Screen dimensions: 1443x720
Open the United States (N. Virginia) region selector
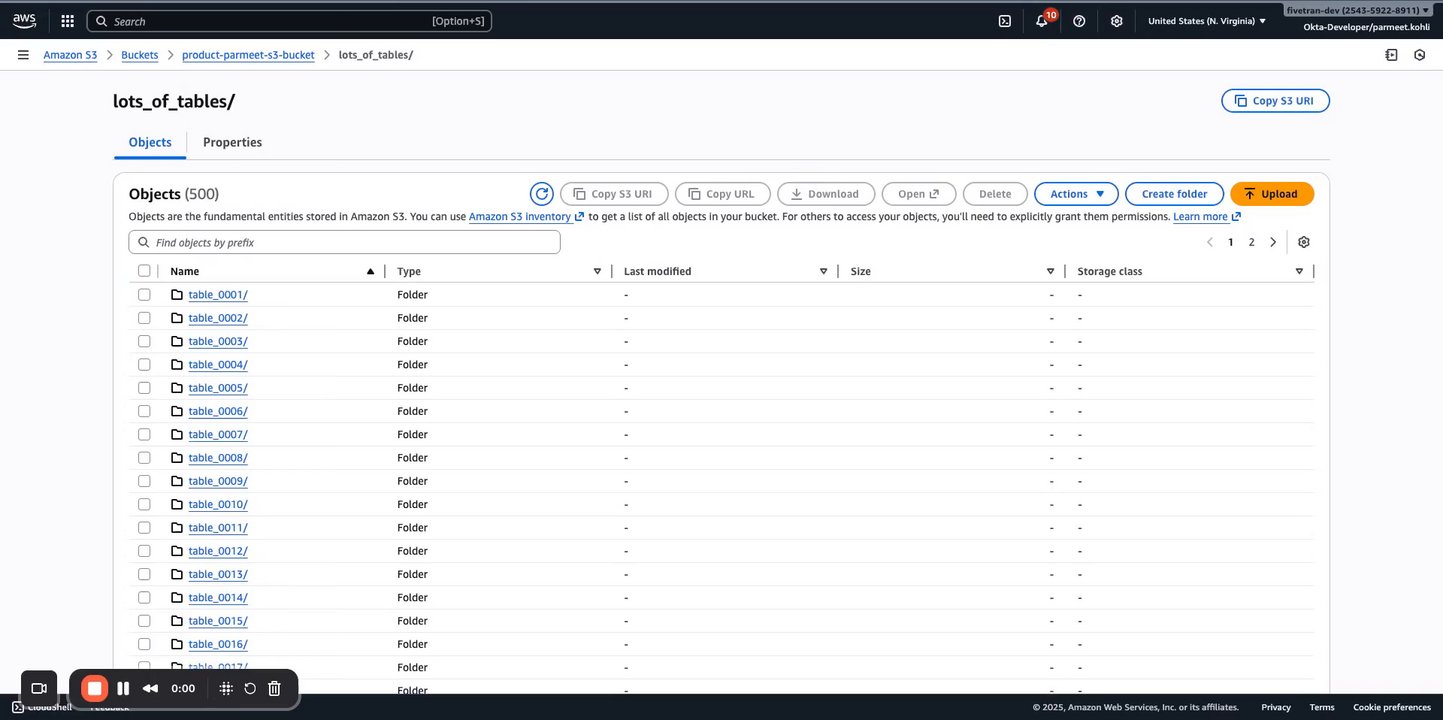coord(1207,21)
